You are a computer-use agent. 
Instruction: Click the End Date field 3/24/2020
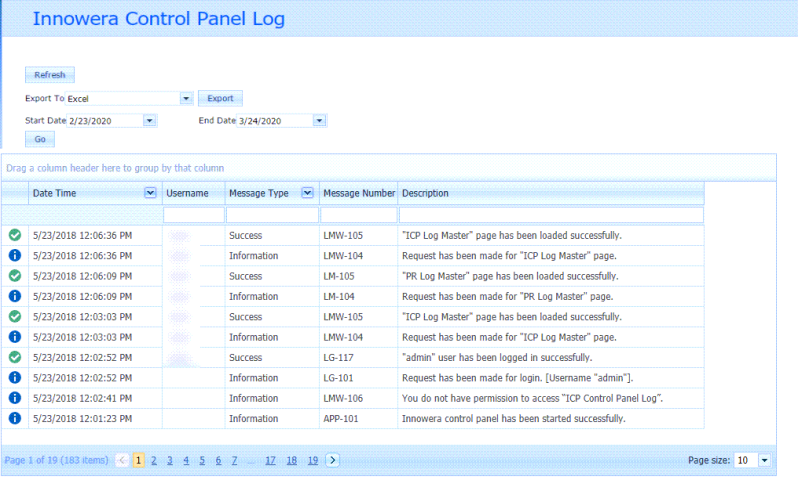point(275,121)
